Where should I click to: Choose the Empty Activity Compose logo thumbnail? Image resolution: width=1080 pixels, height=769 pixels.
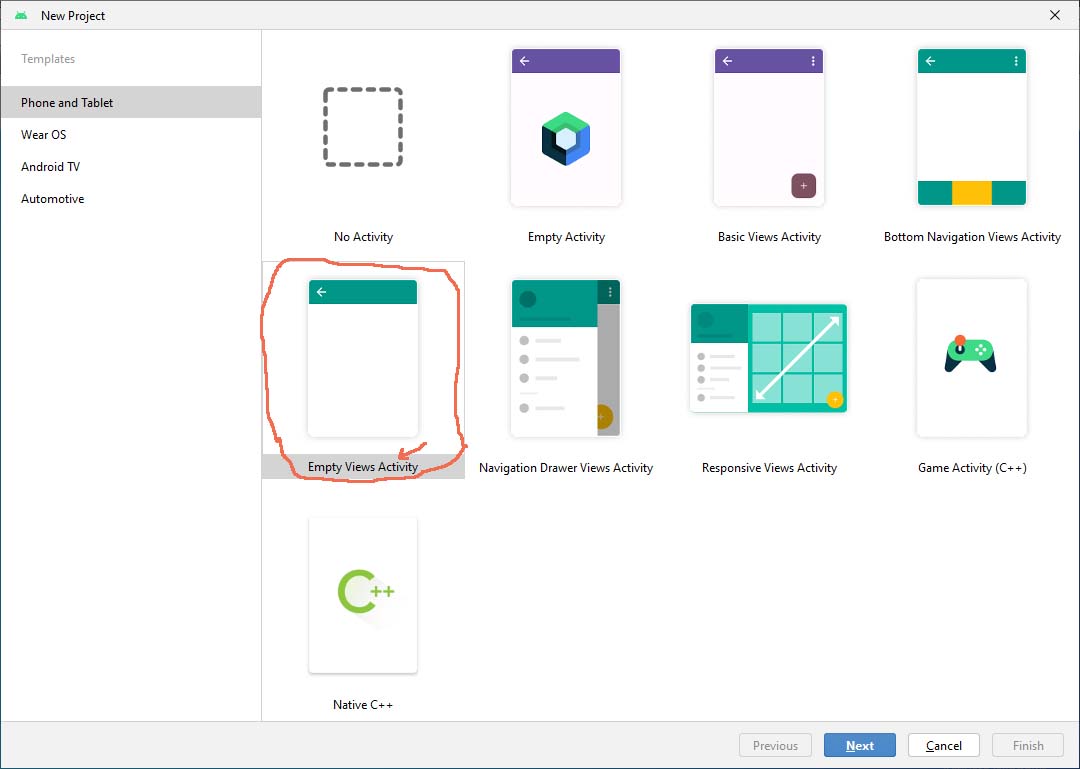click(x=566, y=127)
